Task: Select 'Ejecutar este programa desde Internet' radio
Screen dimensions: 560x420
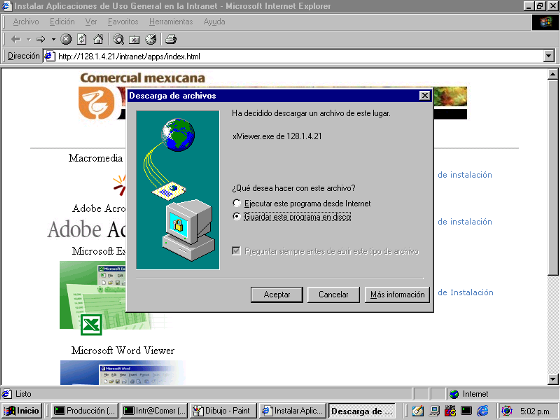Action: tap(236, 203)
